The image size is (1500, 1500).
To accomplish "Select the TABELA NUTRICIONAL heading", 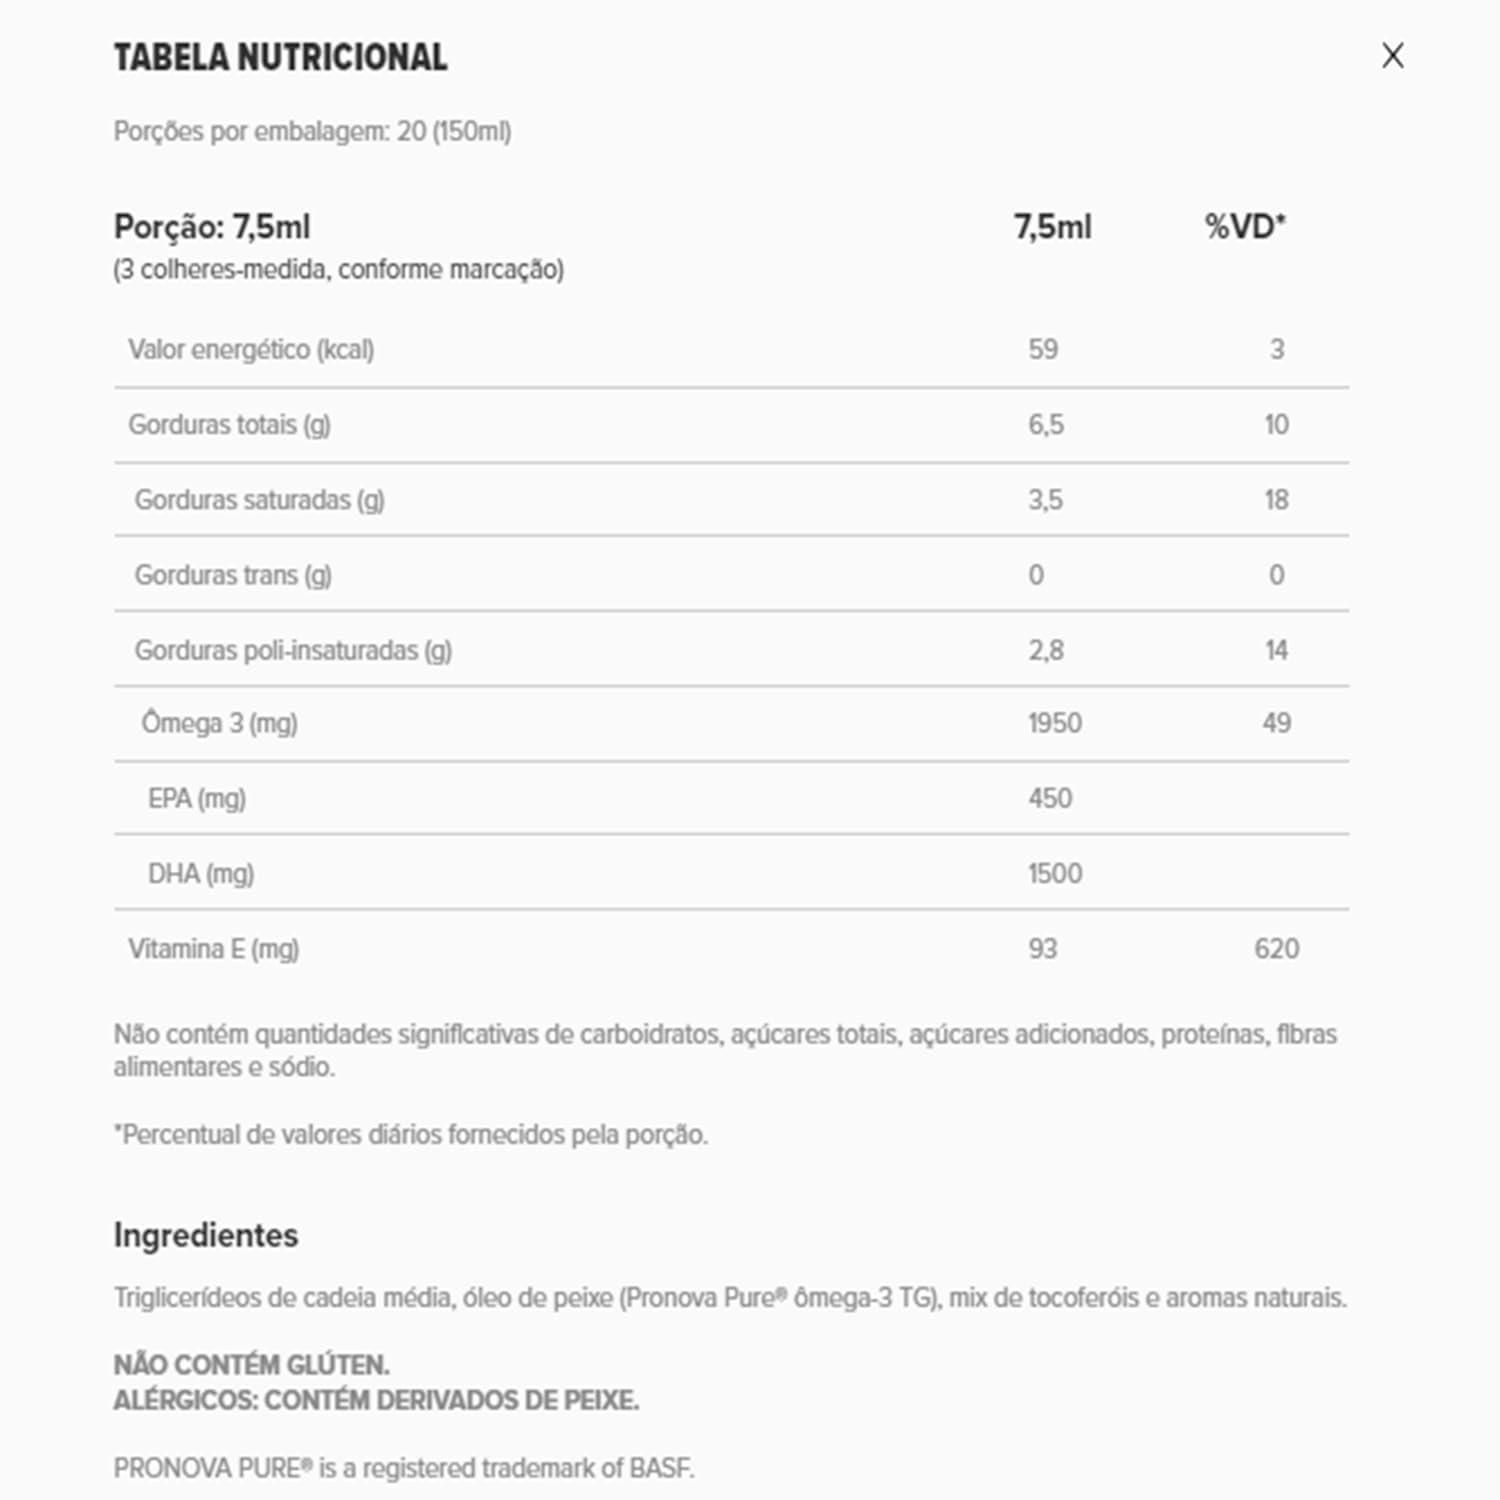I will [x=280, y=57].
